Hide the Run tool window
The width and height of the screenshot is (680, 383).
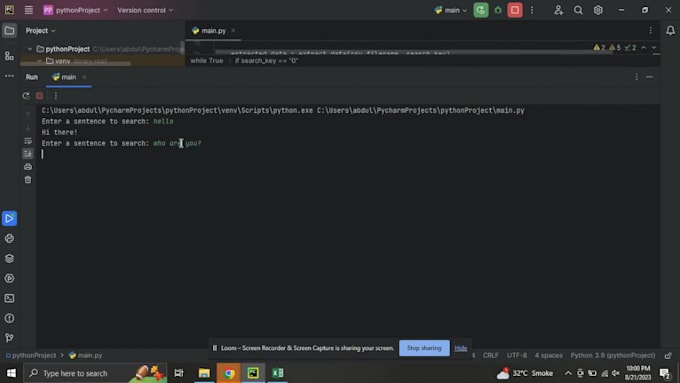point(649,77)
